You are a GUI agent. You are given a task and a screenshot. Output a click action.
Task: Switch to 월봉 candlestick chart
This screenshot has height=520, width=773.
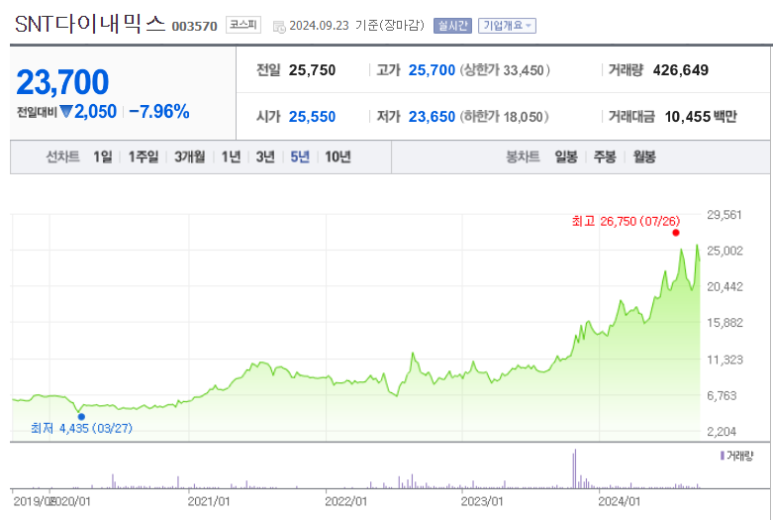coord(644,157)
